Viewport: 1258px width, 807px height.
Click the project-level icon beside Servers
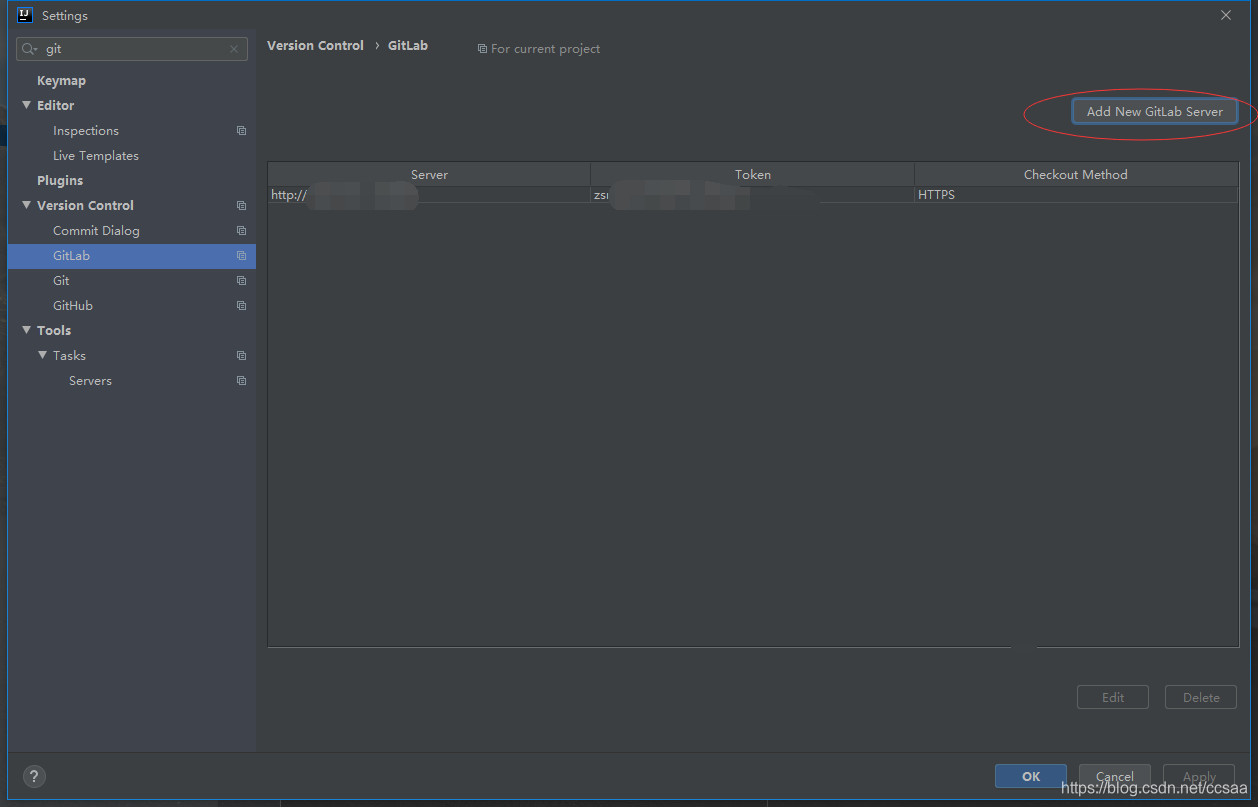(x=241, y=380)
